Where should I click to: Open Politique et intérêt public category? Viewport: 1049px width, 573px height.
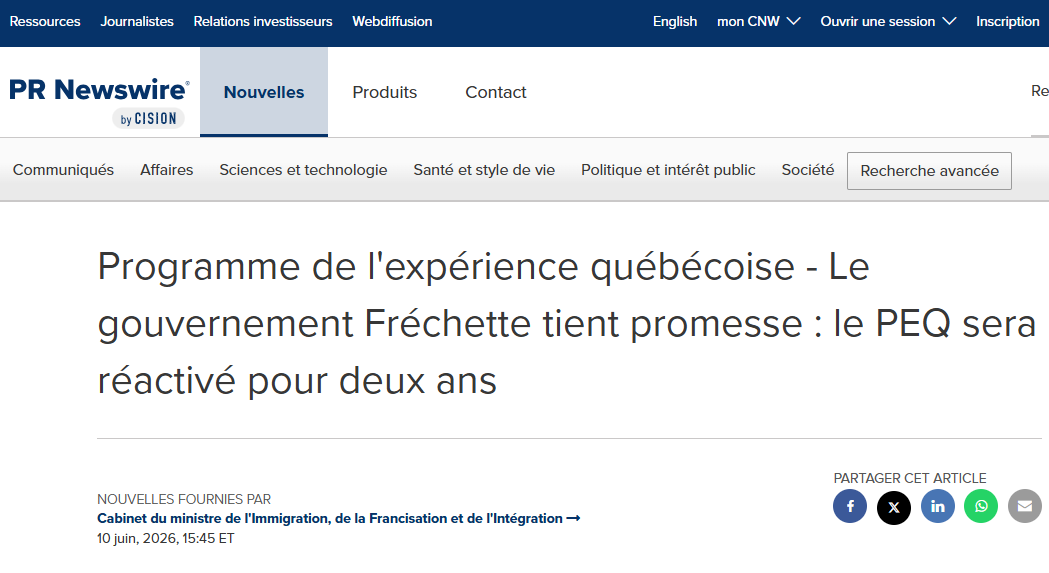668,170
